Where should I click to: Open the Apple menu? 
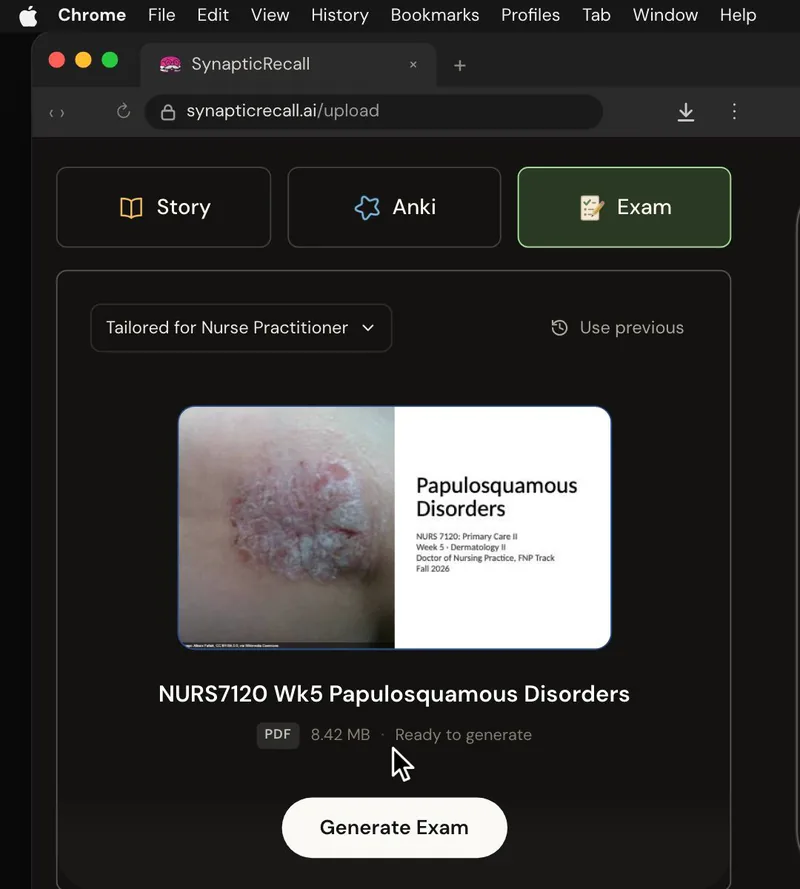(x=28, y=16)
